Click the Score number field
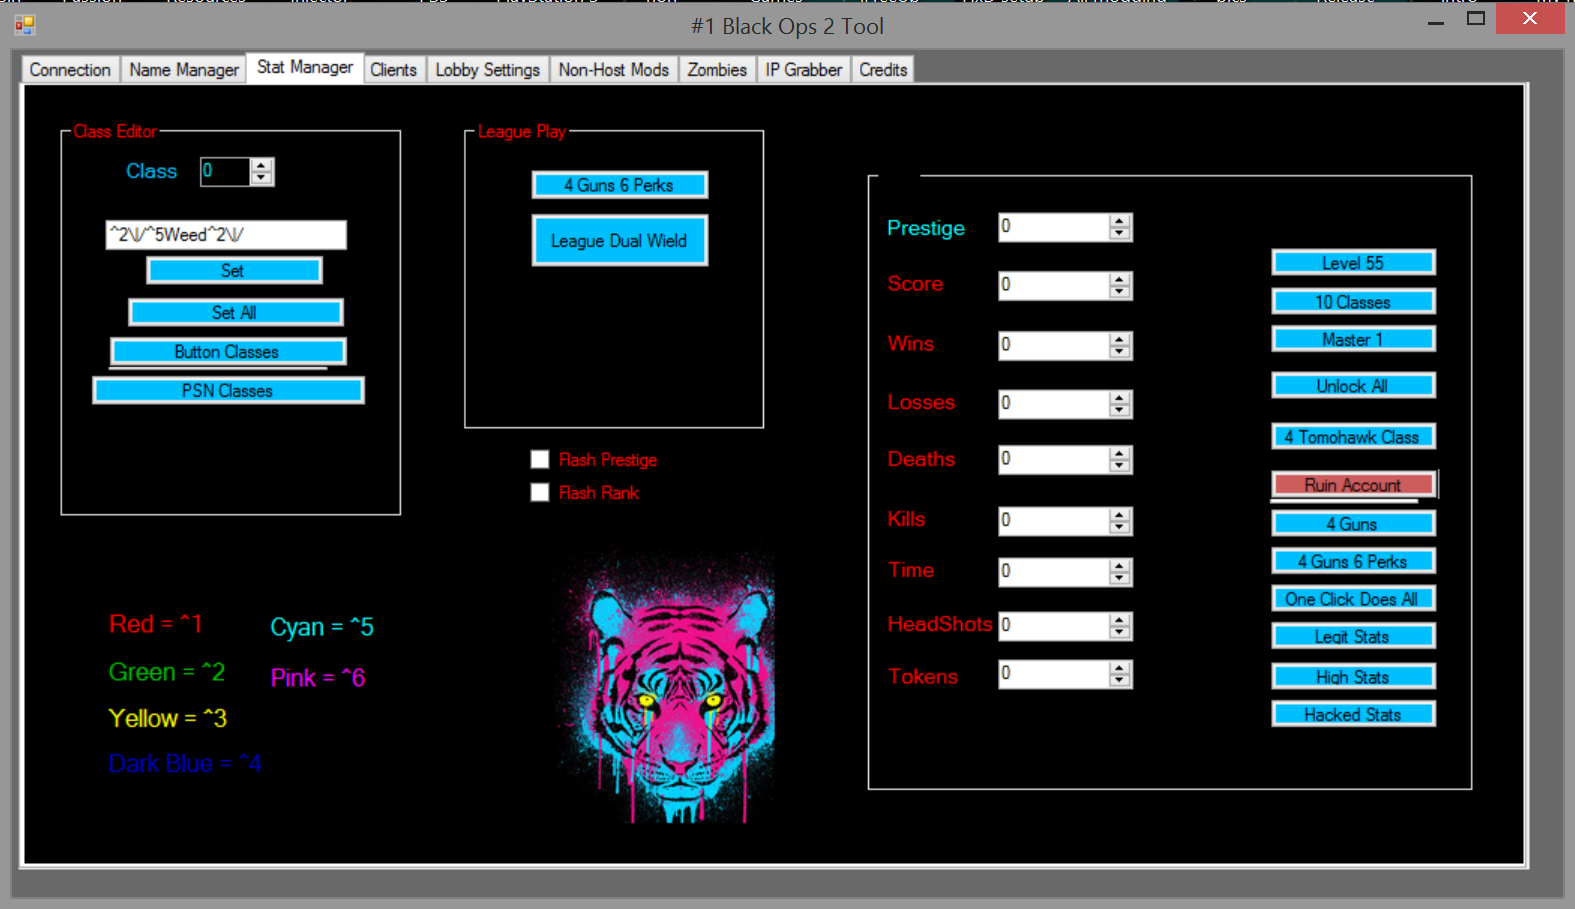The height and width of the screenshot is (909, 1575). click(x=1054, y=285)
